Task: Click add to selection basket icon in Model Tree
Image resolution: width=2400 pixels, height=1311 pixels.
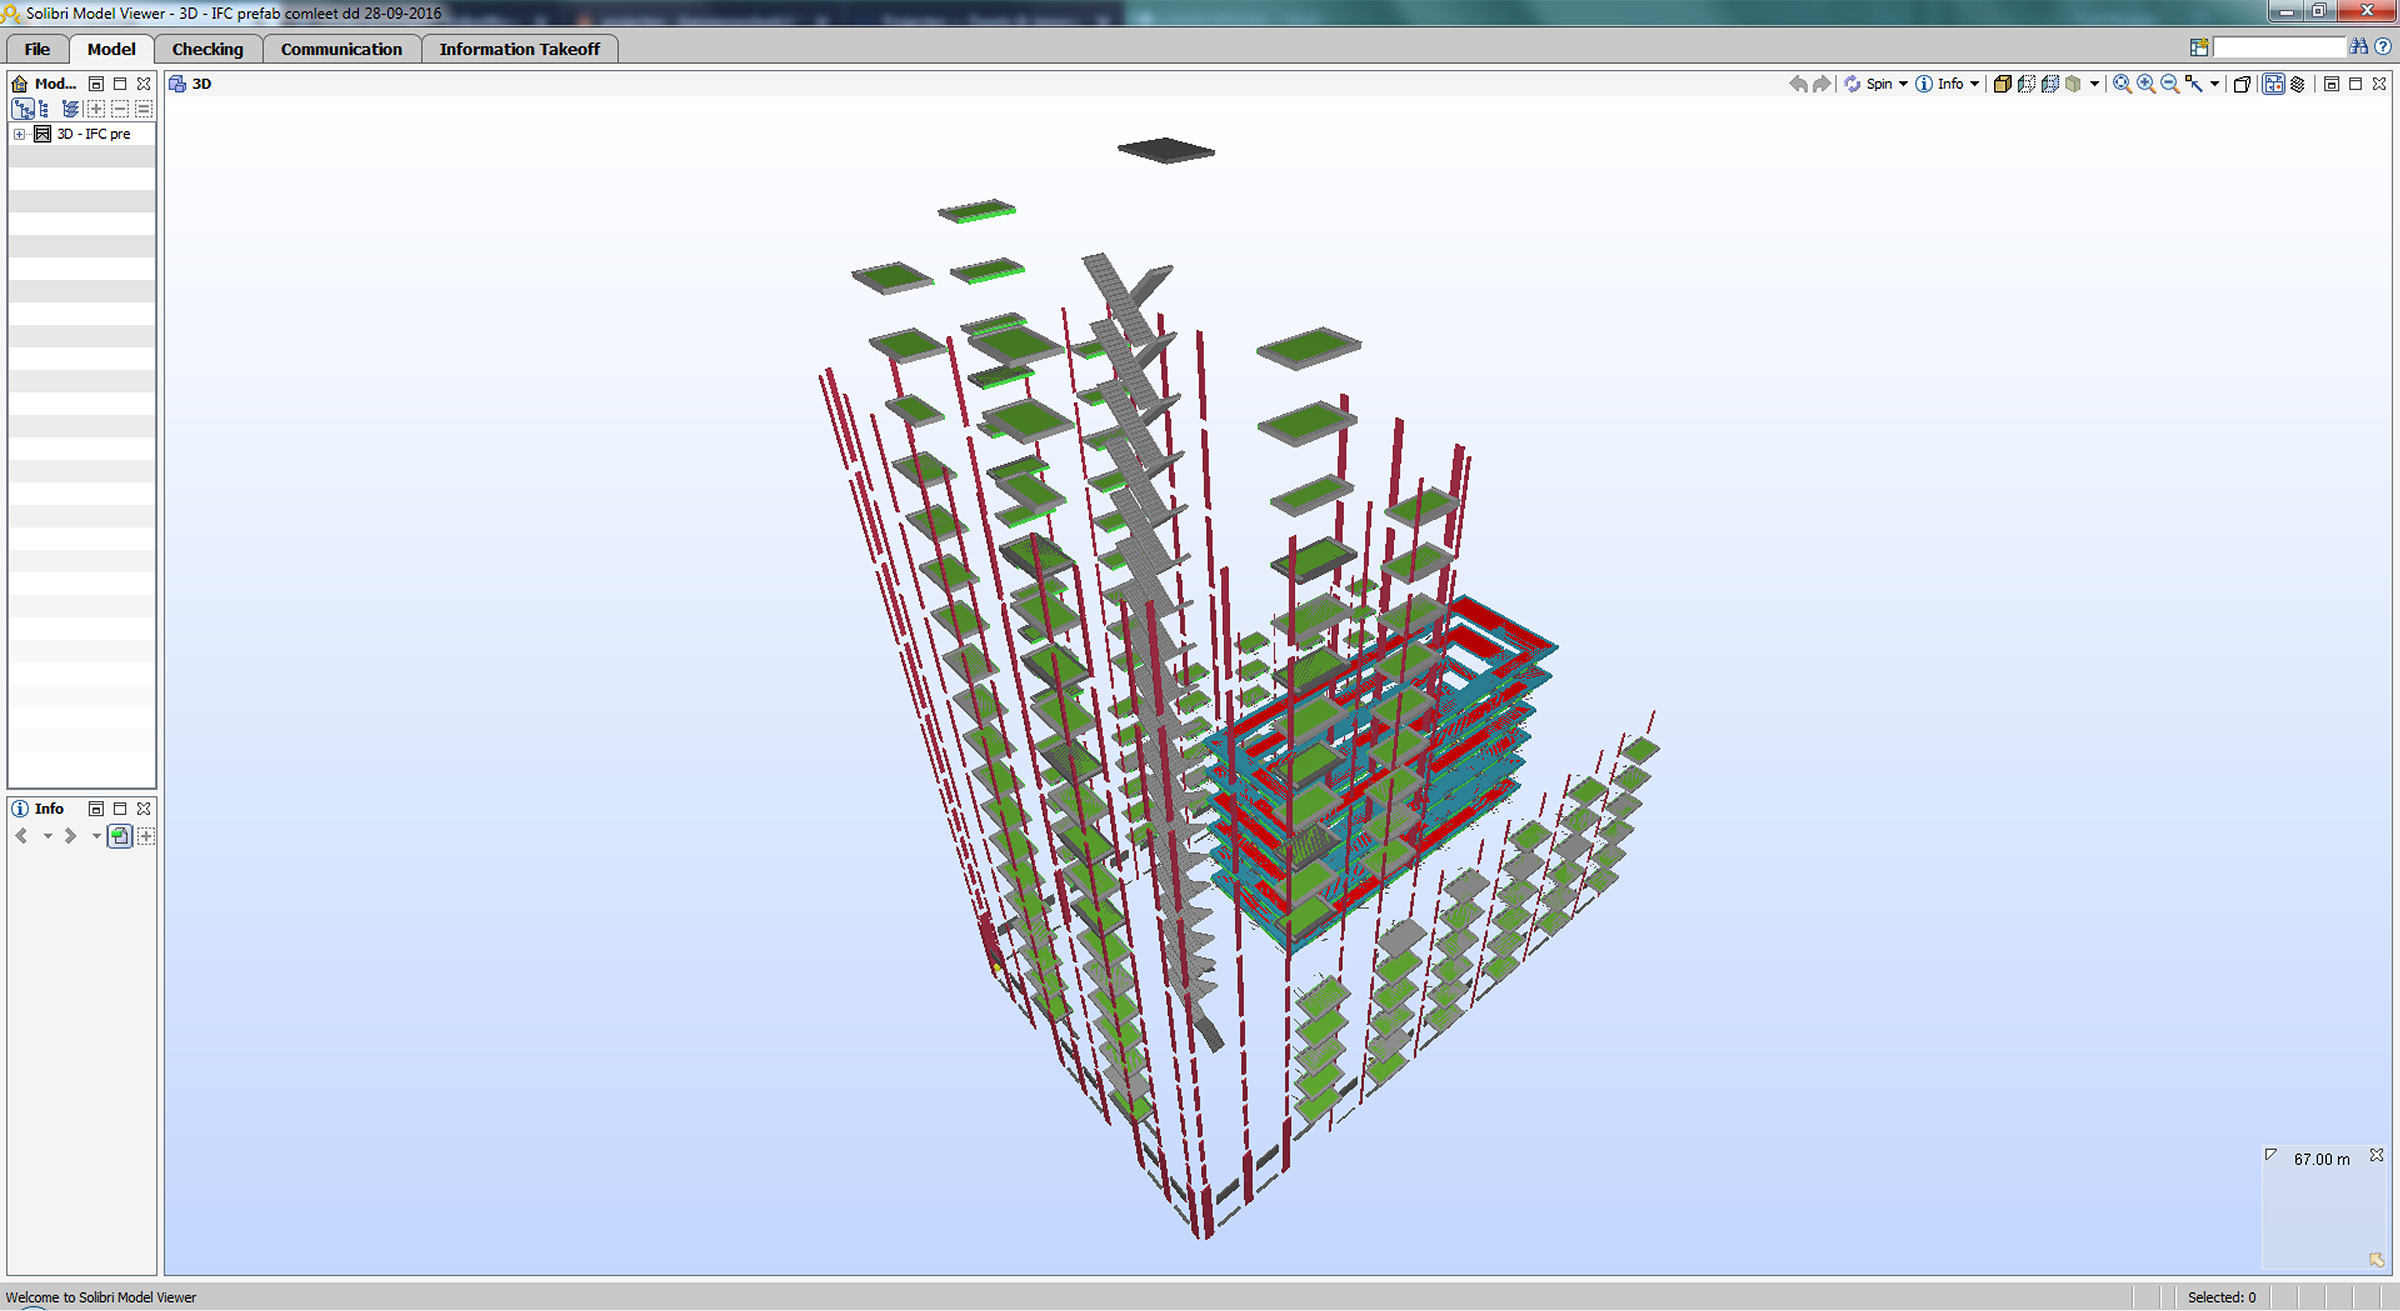Action: (x=96, y=108)
